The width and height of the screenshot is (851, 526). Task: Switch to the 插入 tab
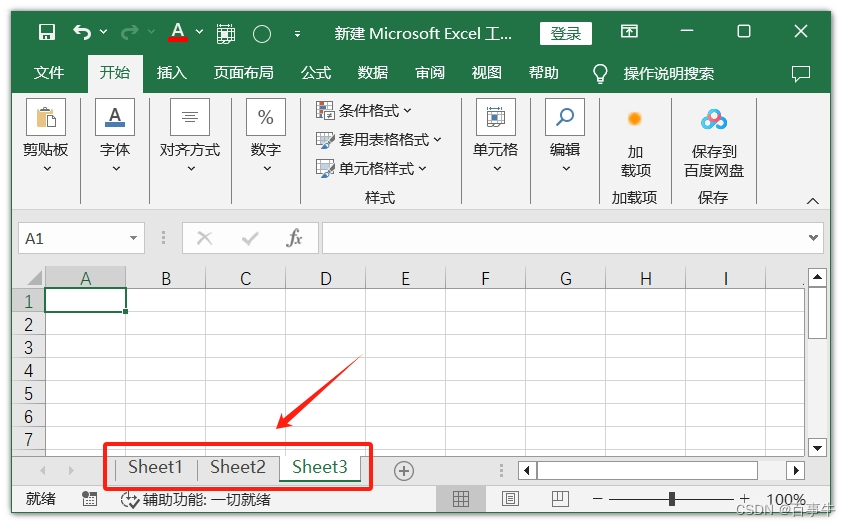coord(172,73)
